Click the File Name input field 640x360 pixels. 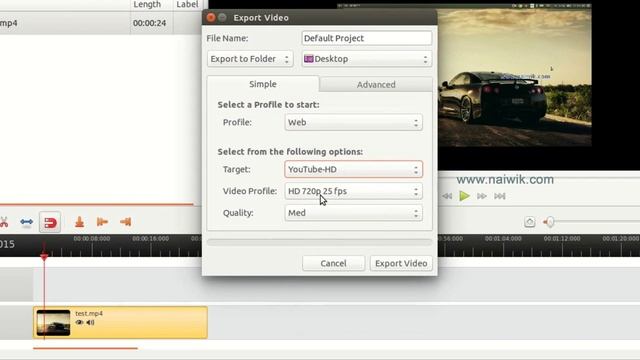click(367, 38)
